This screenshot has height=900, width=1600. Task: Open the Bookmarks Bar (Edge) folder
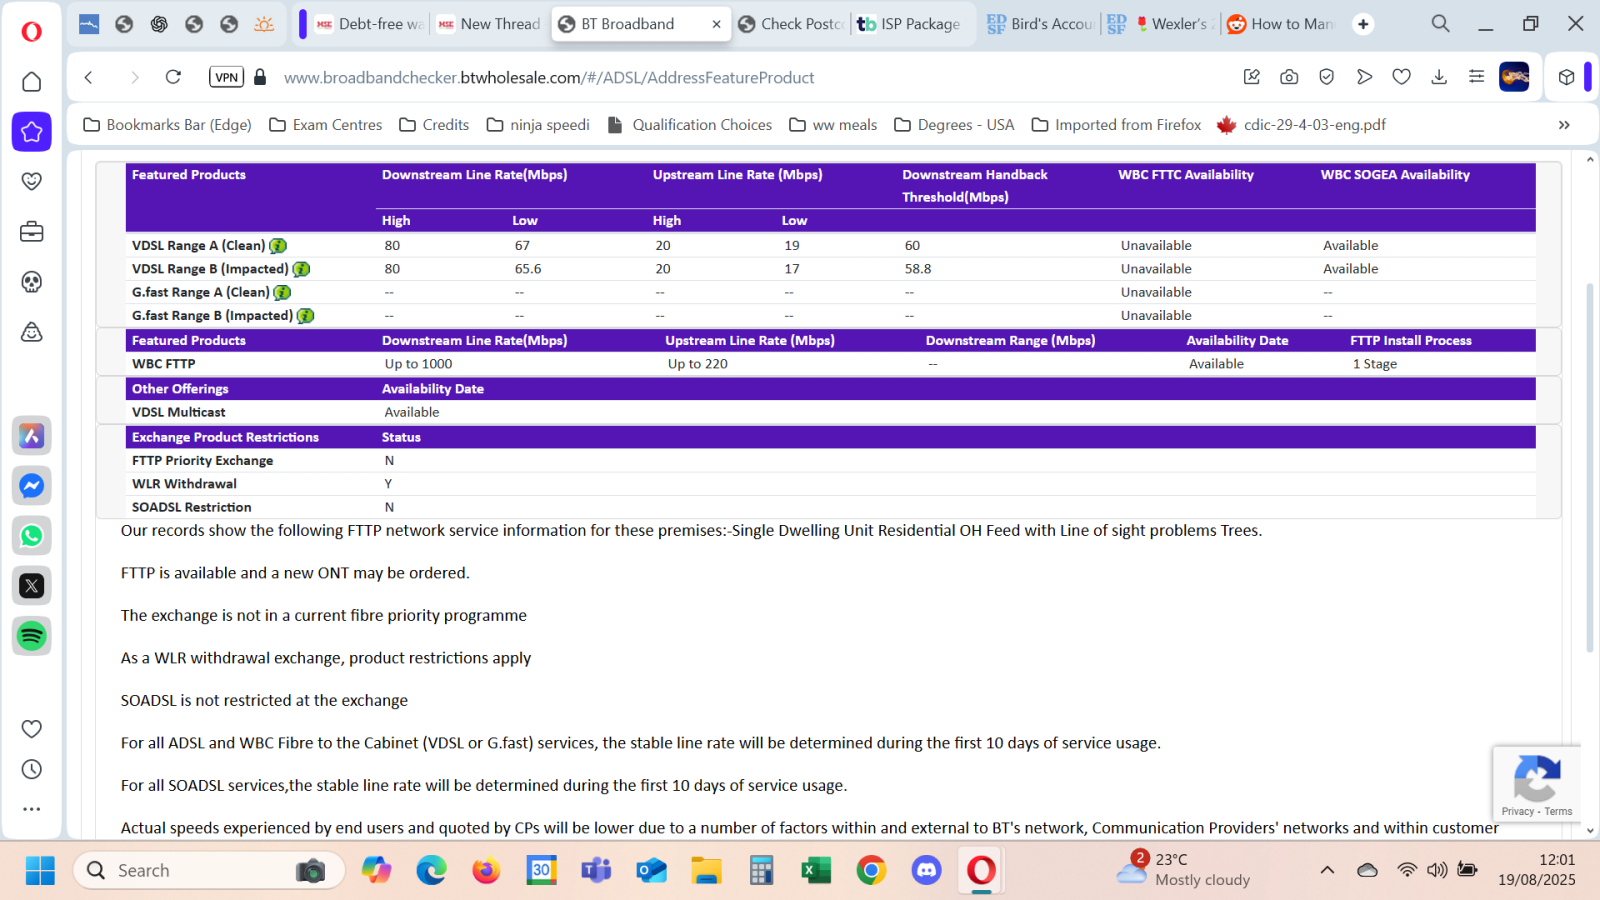tap(167, 125)
